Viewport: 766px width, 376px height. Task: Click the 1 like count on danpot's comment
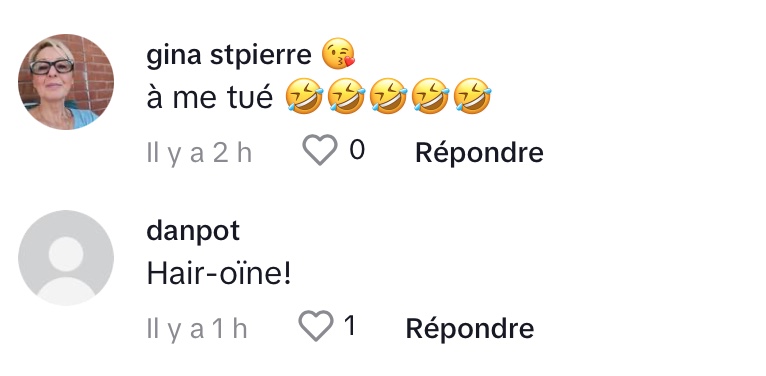(x=350, y=325)
